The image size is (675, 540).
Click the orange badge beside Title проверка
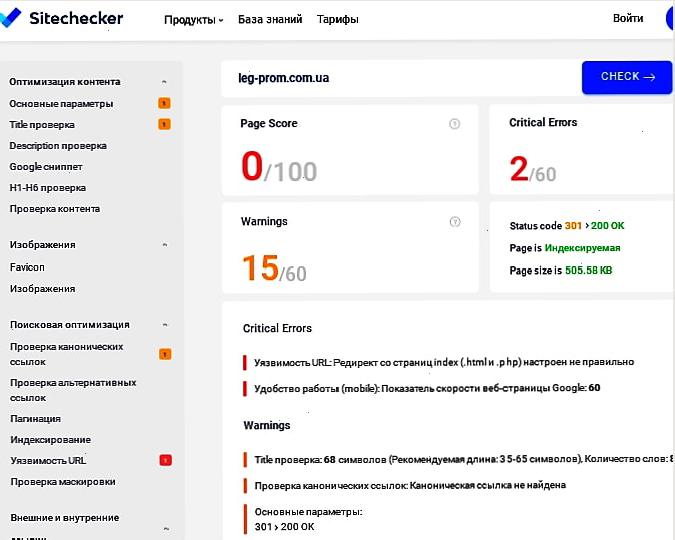(164, 124)
